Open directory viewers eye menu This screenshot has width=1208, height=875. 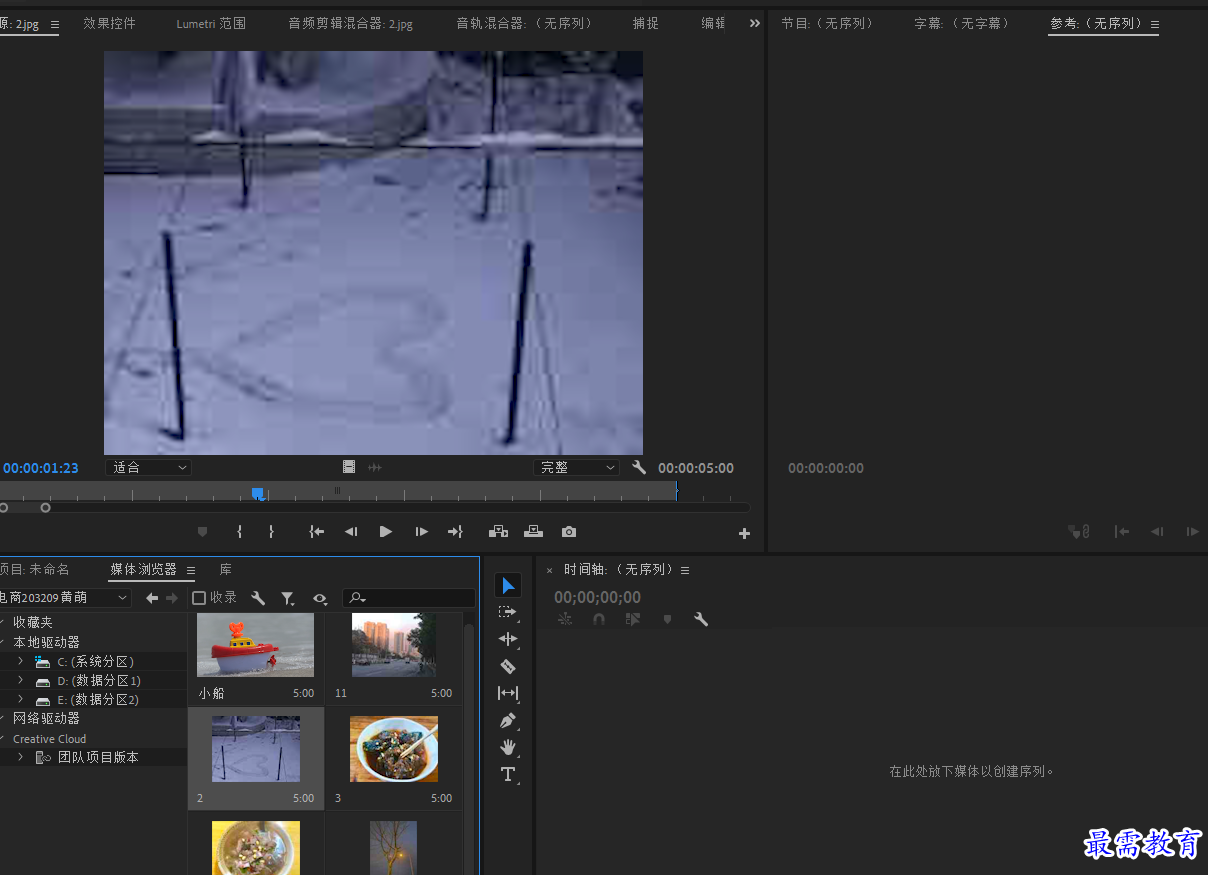click(320, 598)
